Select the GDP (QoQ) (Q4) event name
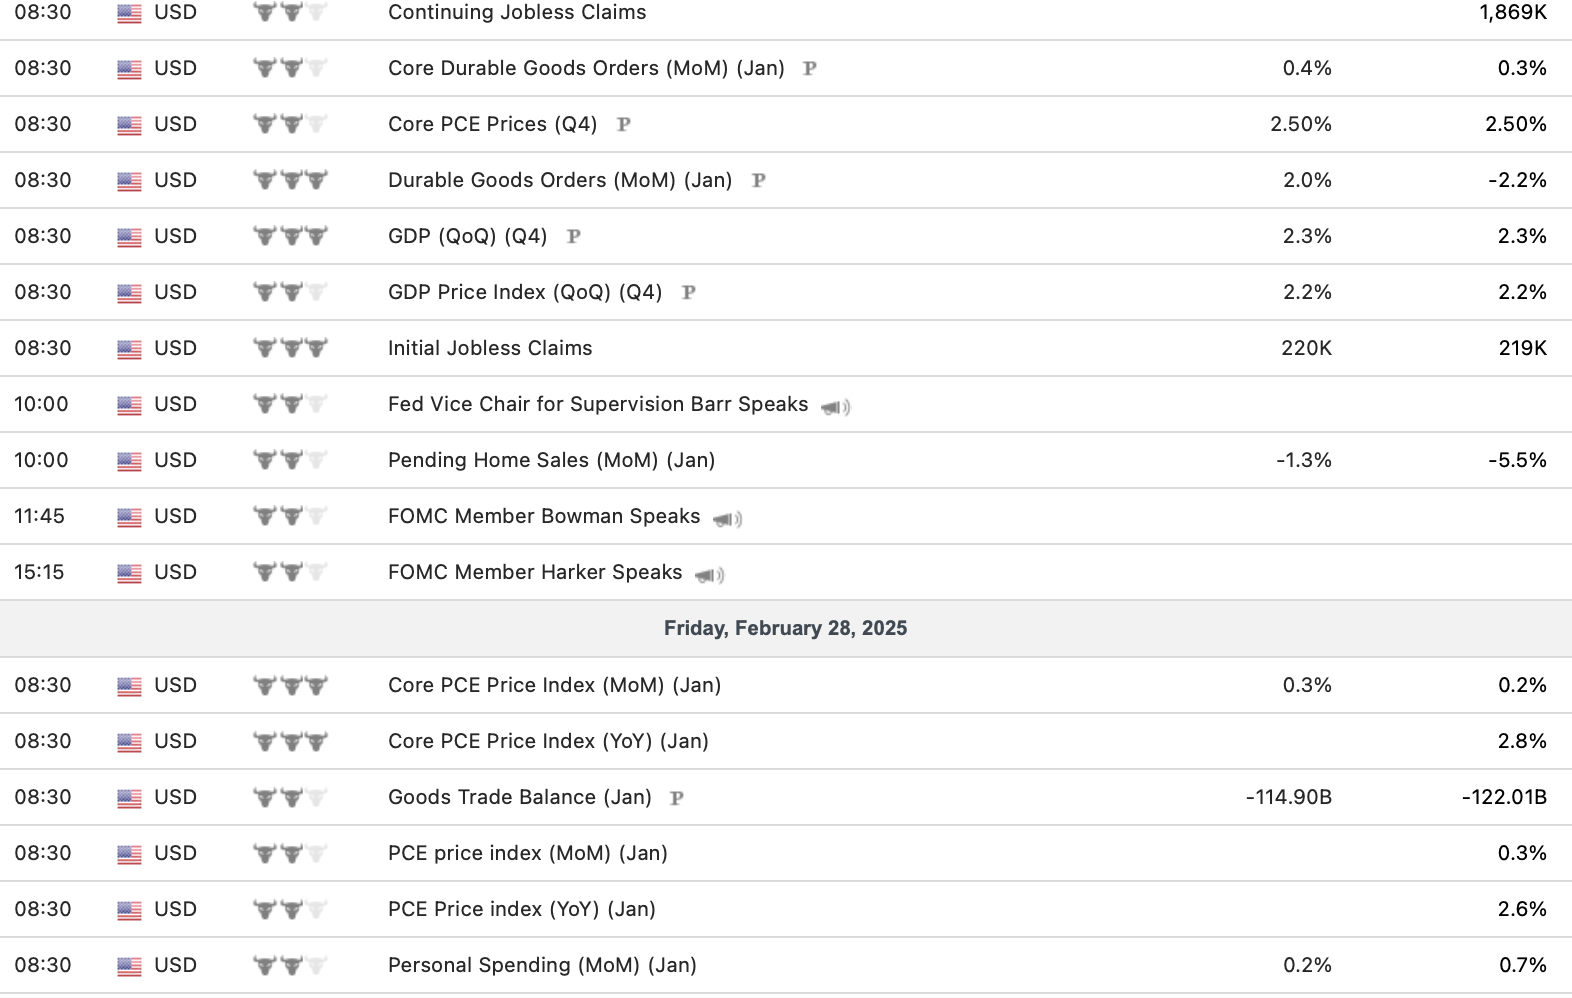1572x998 pixels. pyautogui.click(x=467, y=236)
